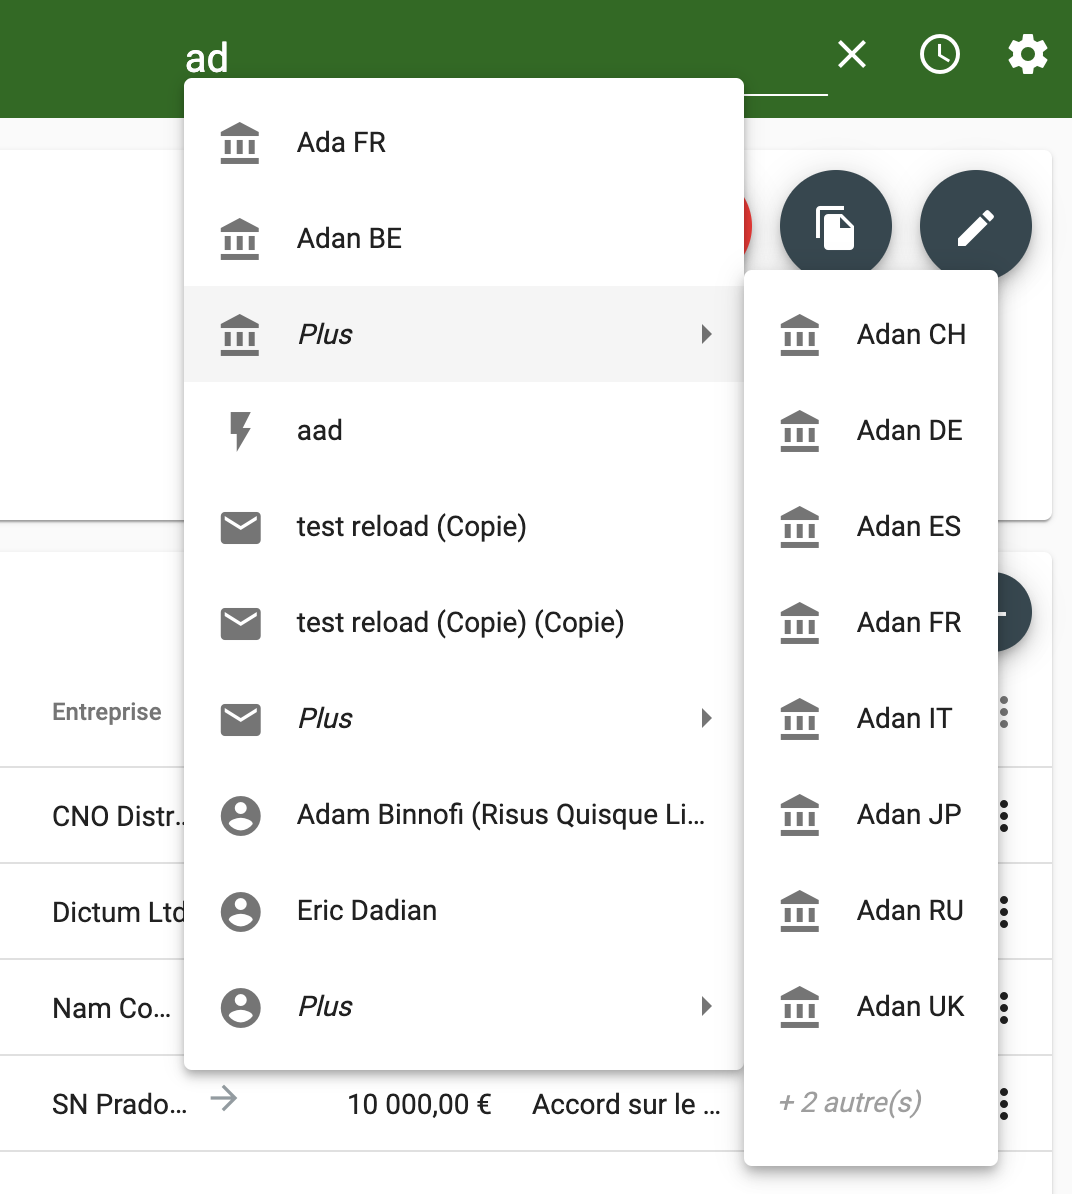
Task: Select contact Adam Binnofi
Action: 464,814
